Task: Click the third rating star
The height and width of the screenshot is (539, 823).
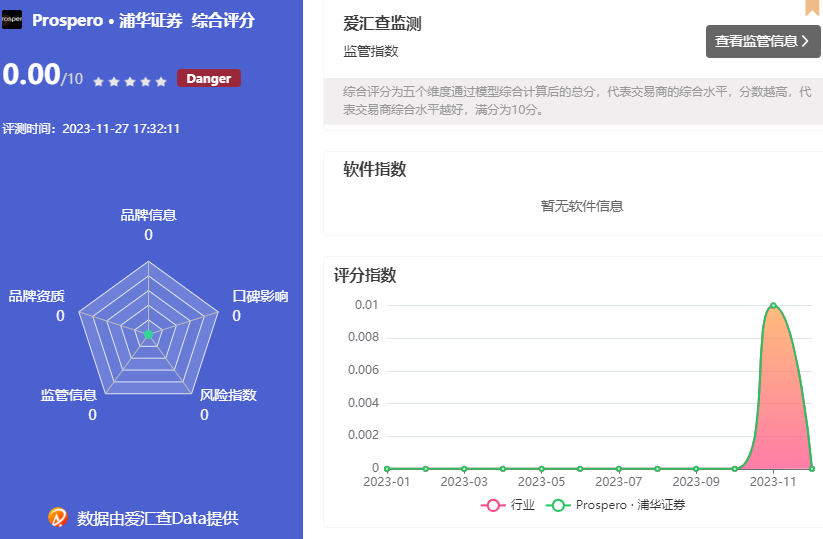Action: click(x=130, y=81)
